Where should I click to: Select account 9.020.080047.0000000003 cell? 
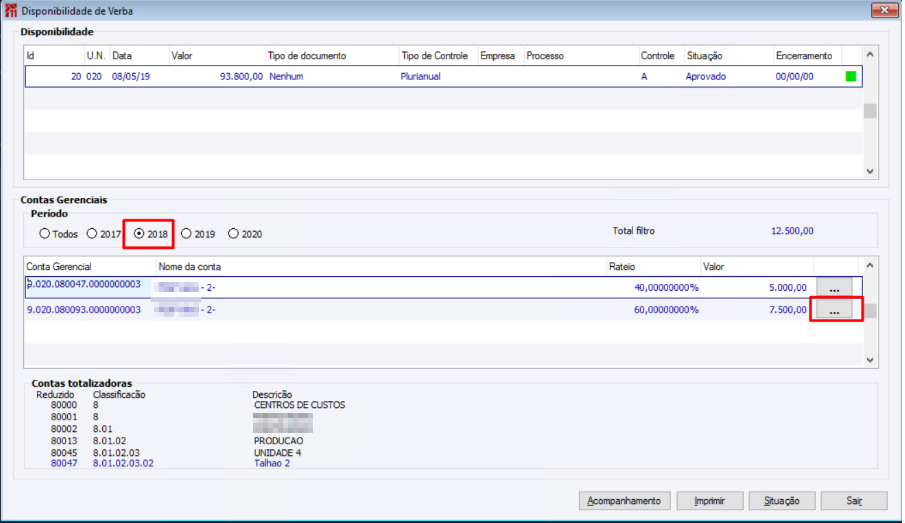pyautogui.click(x=84, y=284)
